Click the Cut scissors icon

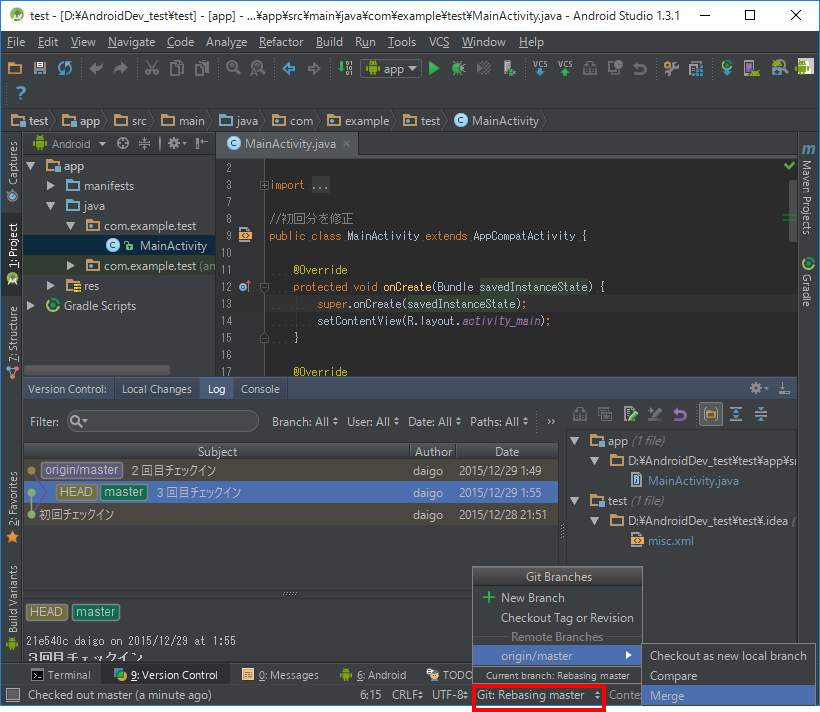tap(152, 68)
